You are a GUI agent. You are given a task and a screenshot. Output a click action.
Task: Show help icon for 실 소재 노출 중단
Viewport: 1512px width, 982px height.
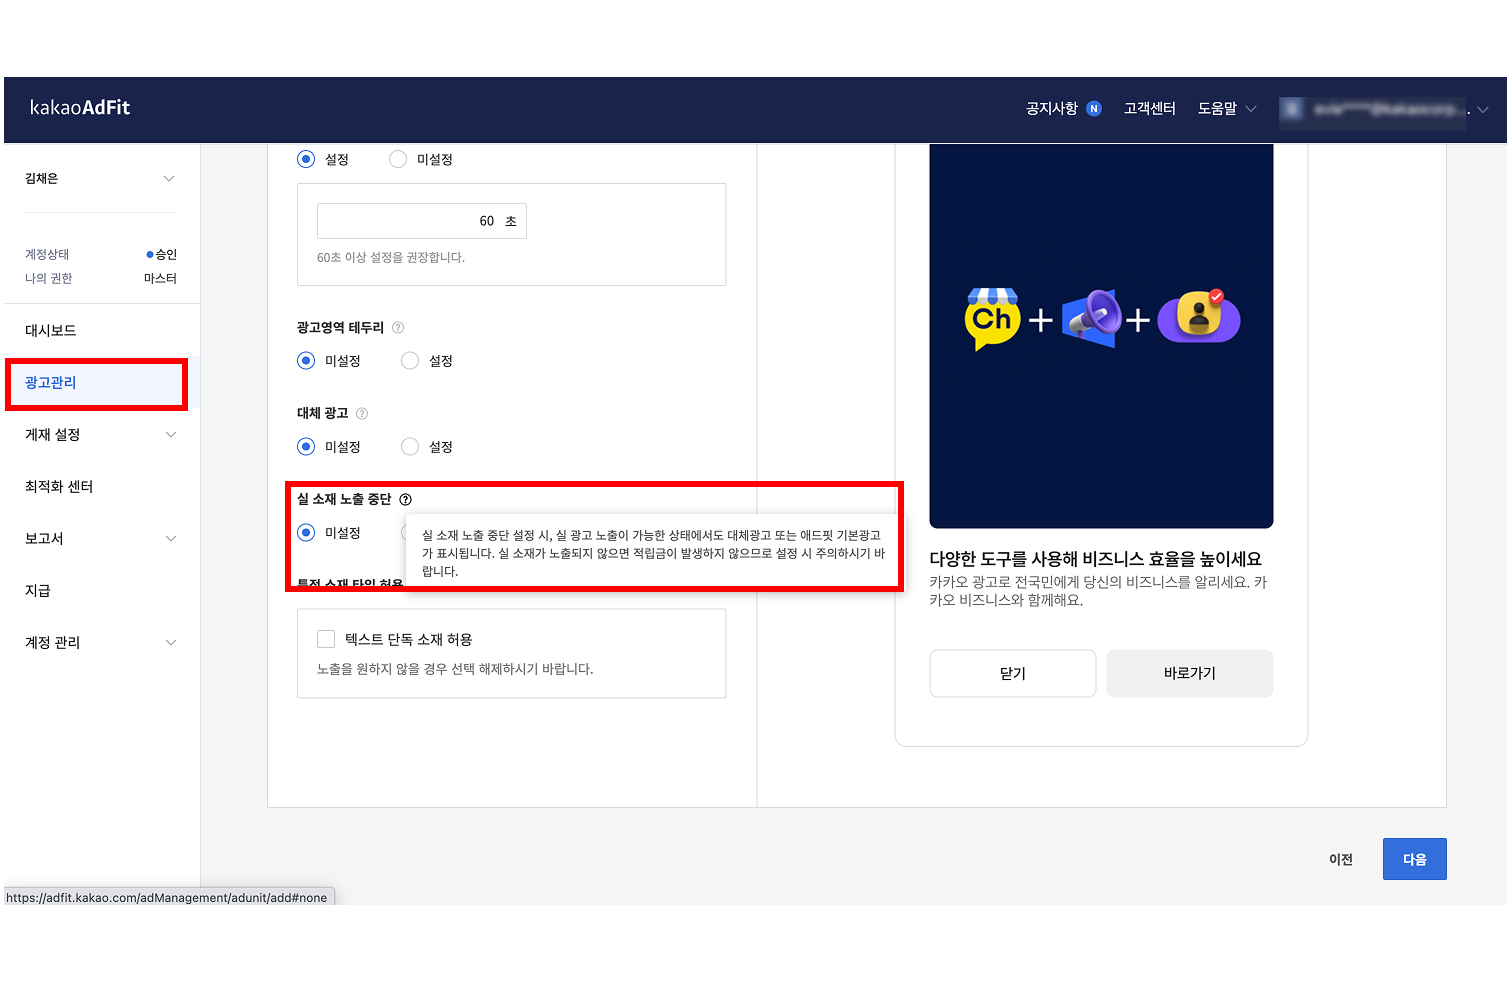coord(405,500)
